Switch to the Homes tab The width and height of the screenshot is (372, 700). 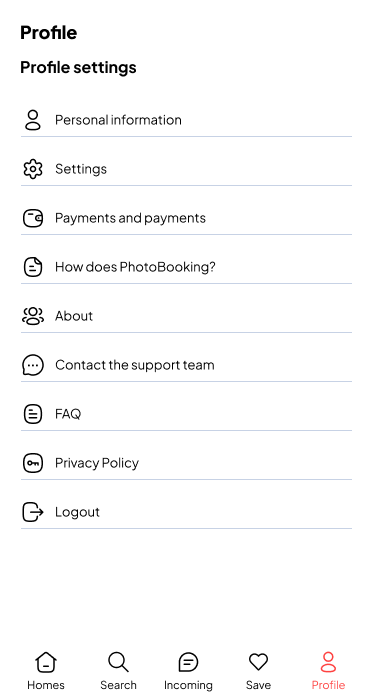tap(46, 671)
